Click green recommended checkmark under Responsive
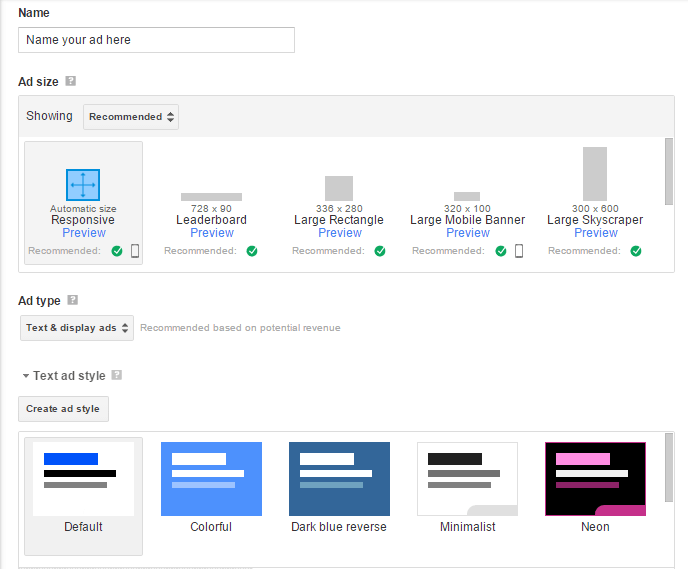688x569 pixels. click(x=117, y=251)
